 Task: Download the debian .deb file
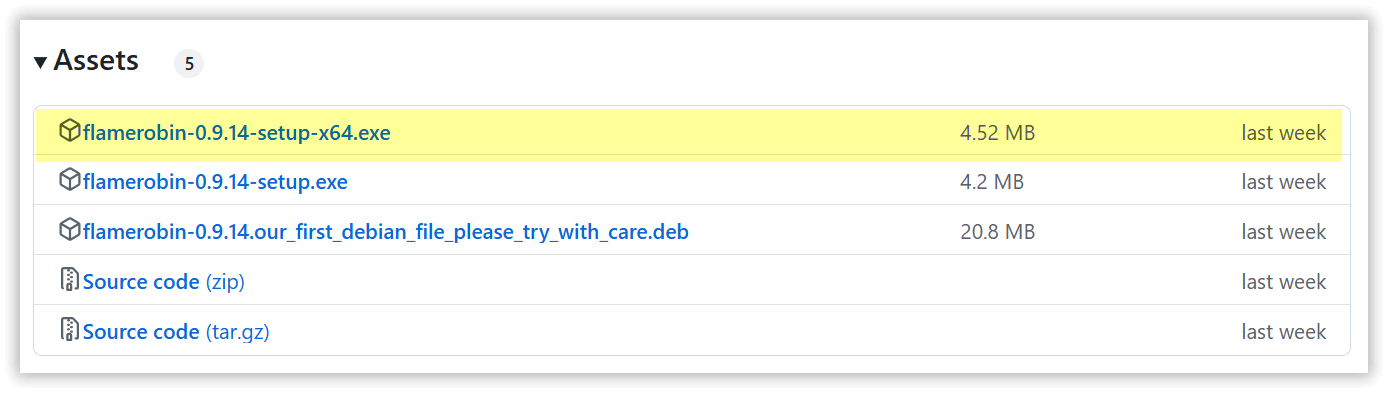pos(386,233)
